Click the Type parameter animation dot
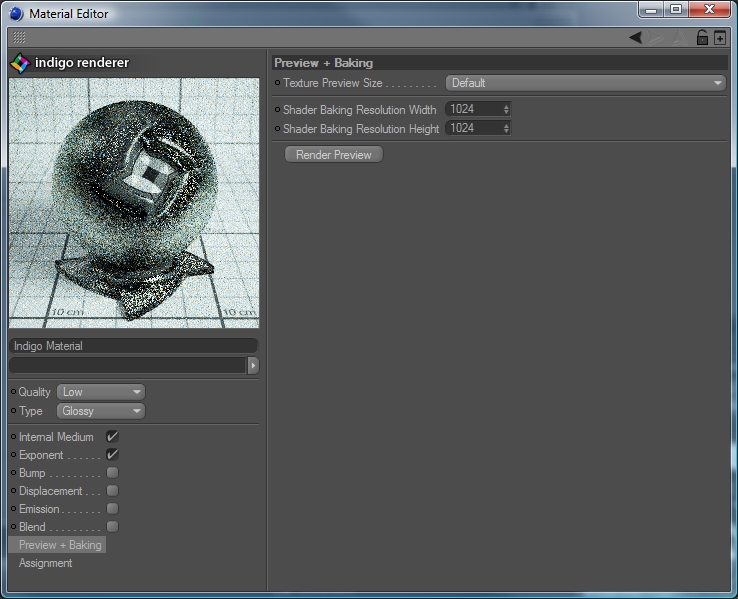Image resolution: width=738 pixels, height=599 pixels. [14, 411]
